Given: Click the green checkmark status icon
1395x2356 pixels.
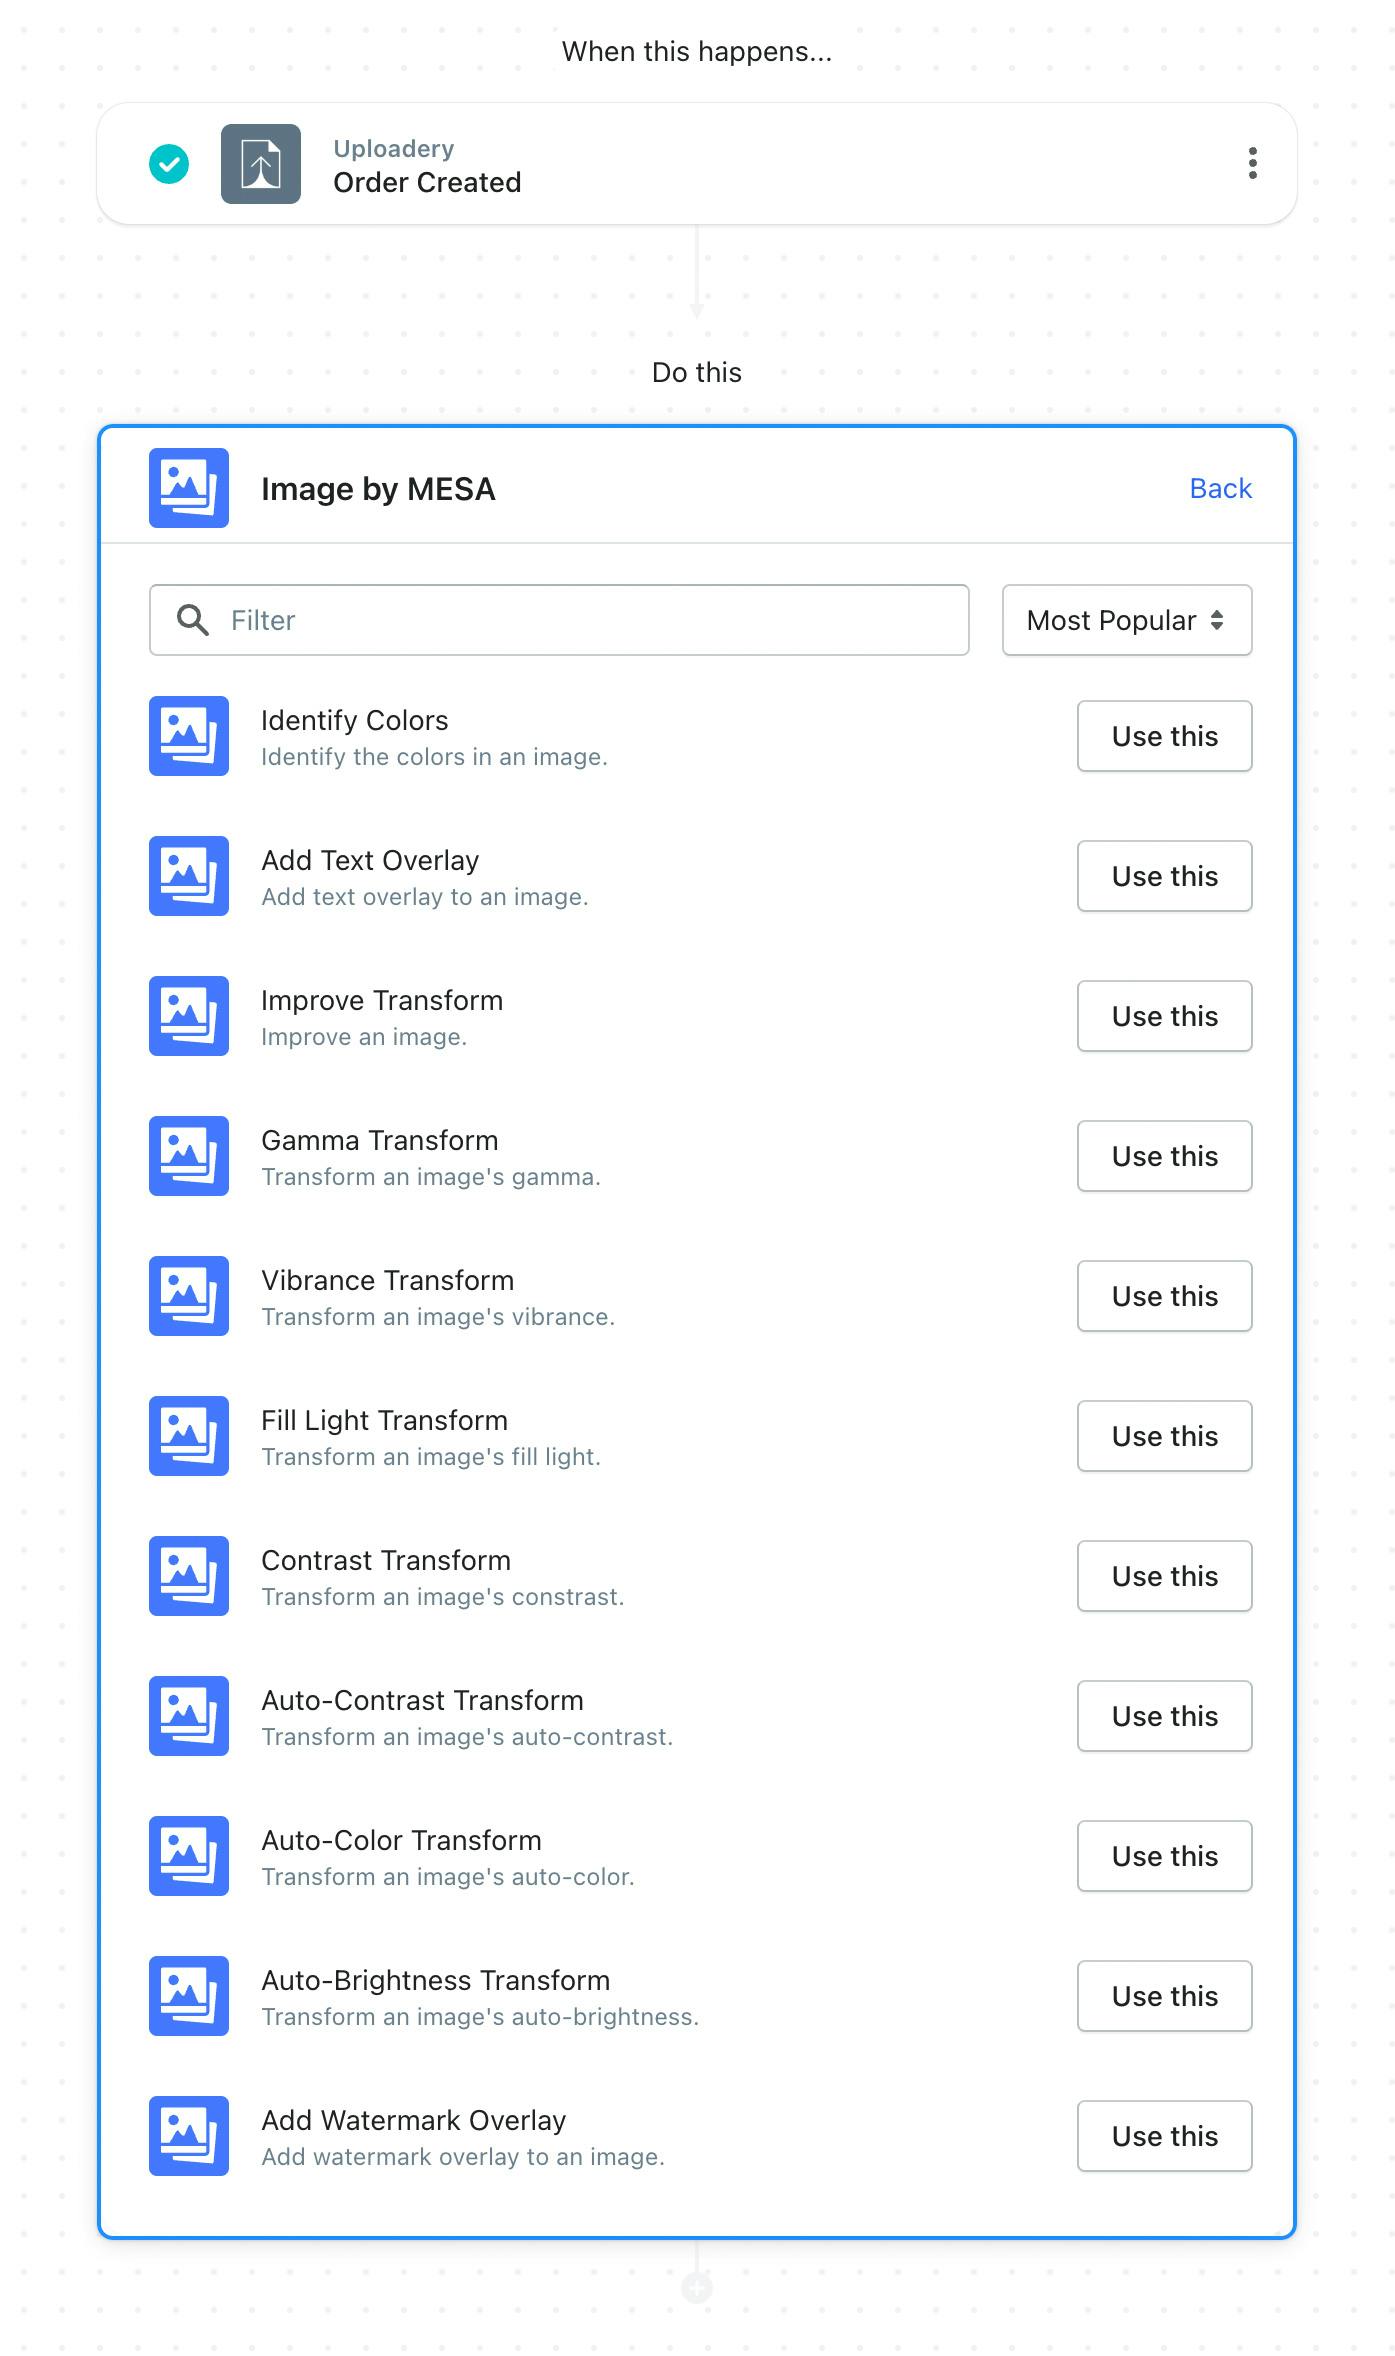Looking at the screenshot, I should [x=169, y=164].
